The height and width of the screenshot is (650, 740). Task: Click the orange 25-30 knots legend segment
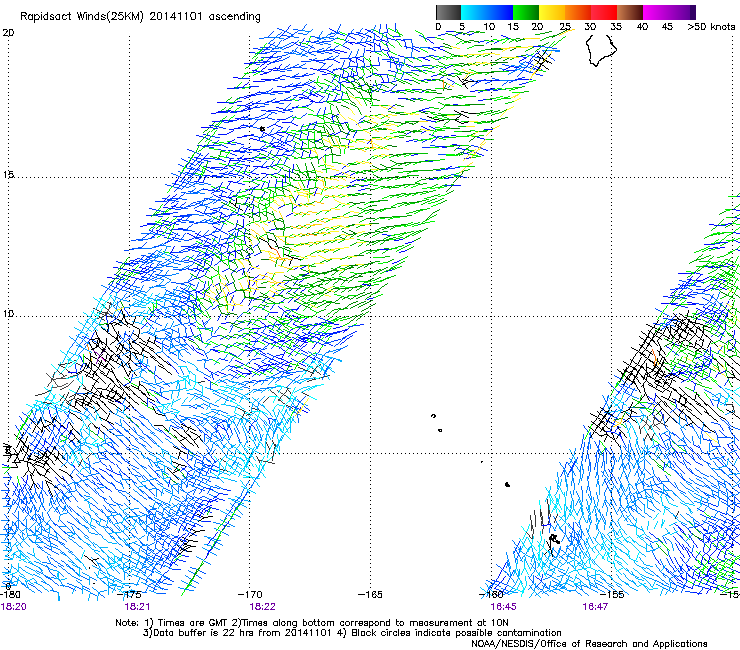coord(578,12)
